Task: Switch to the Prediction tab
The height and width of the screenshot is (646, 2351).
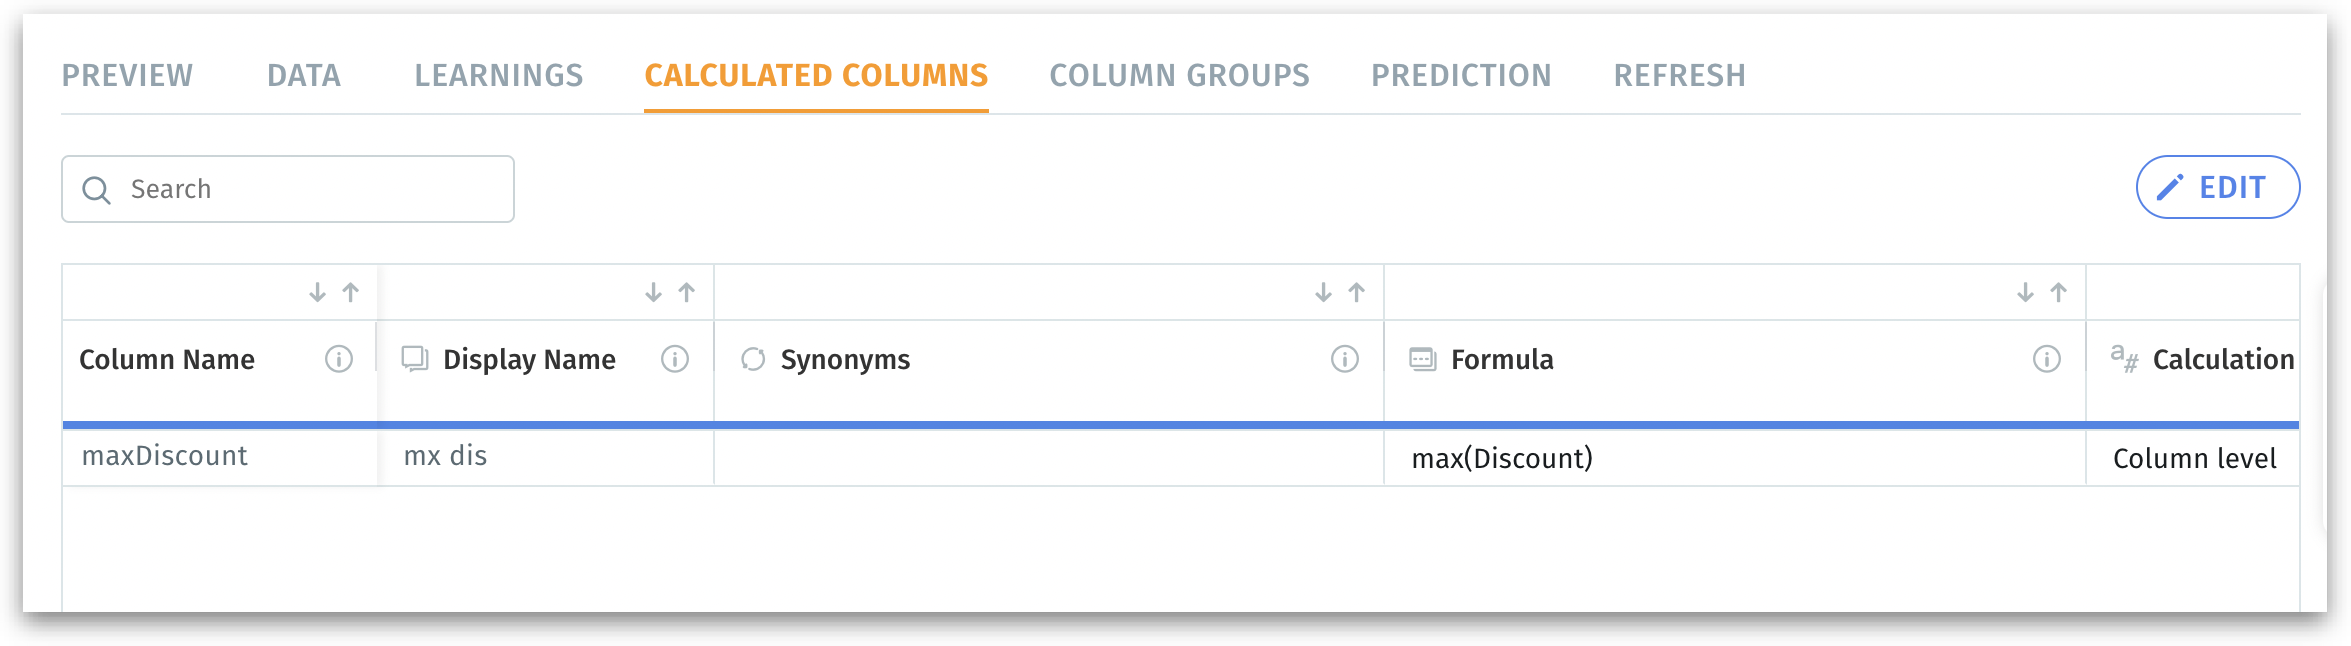Action: 1461,76
